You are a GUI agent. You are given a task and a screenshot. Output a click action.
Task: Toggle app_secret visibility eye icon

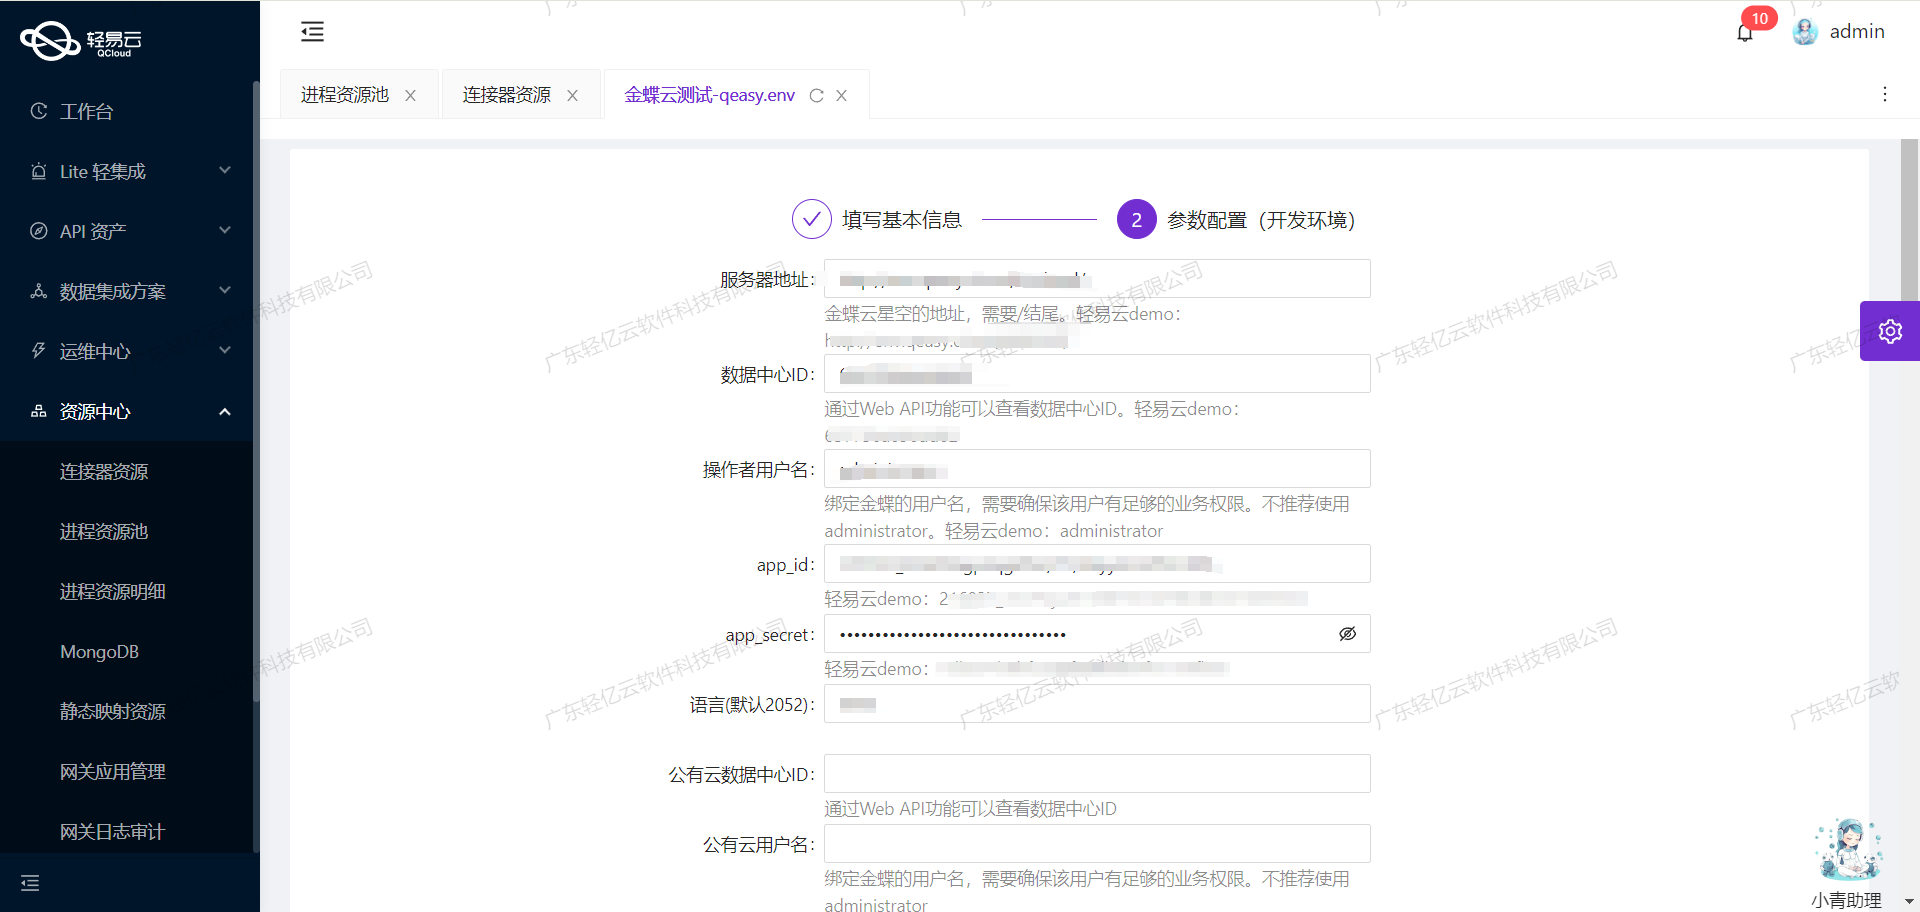1347,634
